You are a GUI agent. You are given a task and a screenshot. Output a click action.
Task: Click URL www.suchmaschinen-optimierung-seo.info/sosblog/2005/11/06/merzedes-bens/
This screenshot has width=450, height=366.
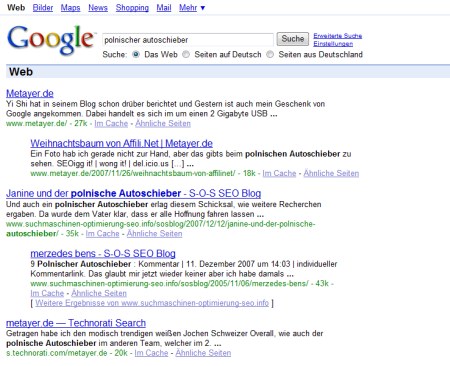[169, 284]
